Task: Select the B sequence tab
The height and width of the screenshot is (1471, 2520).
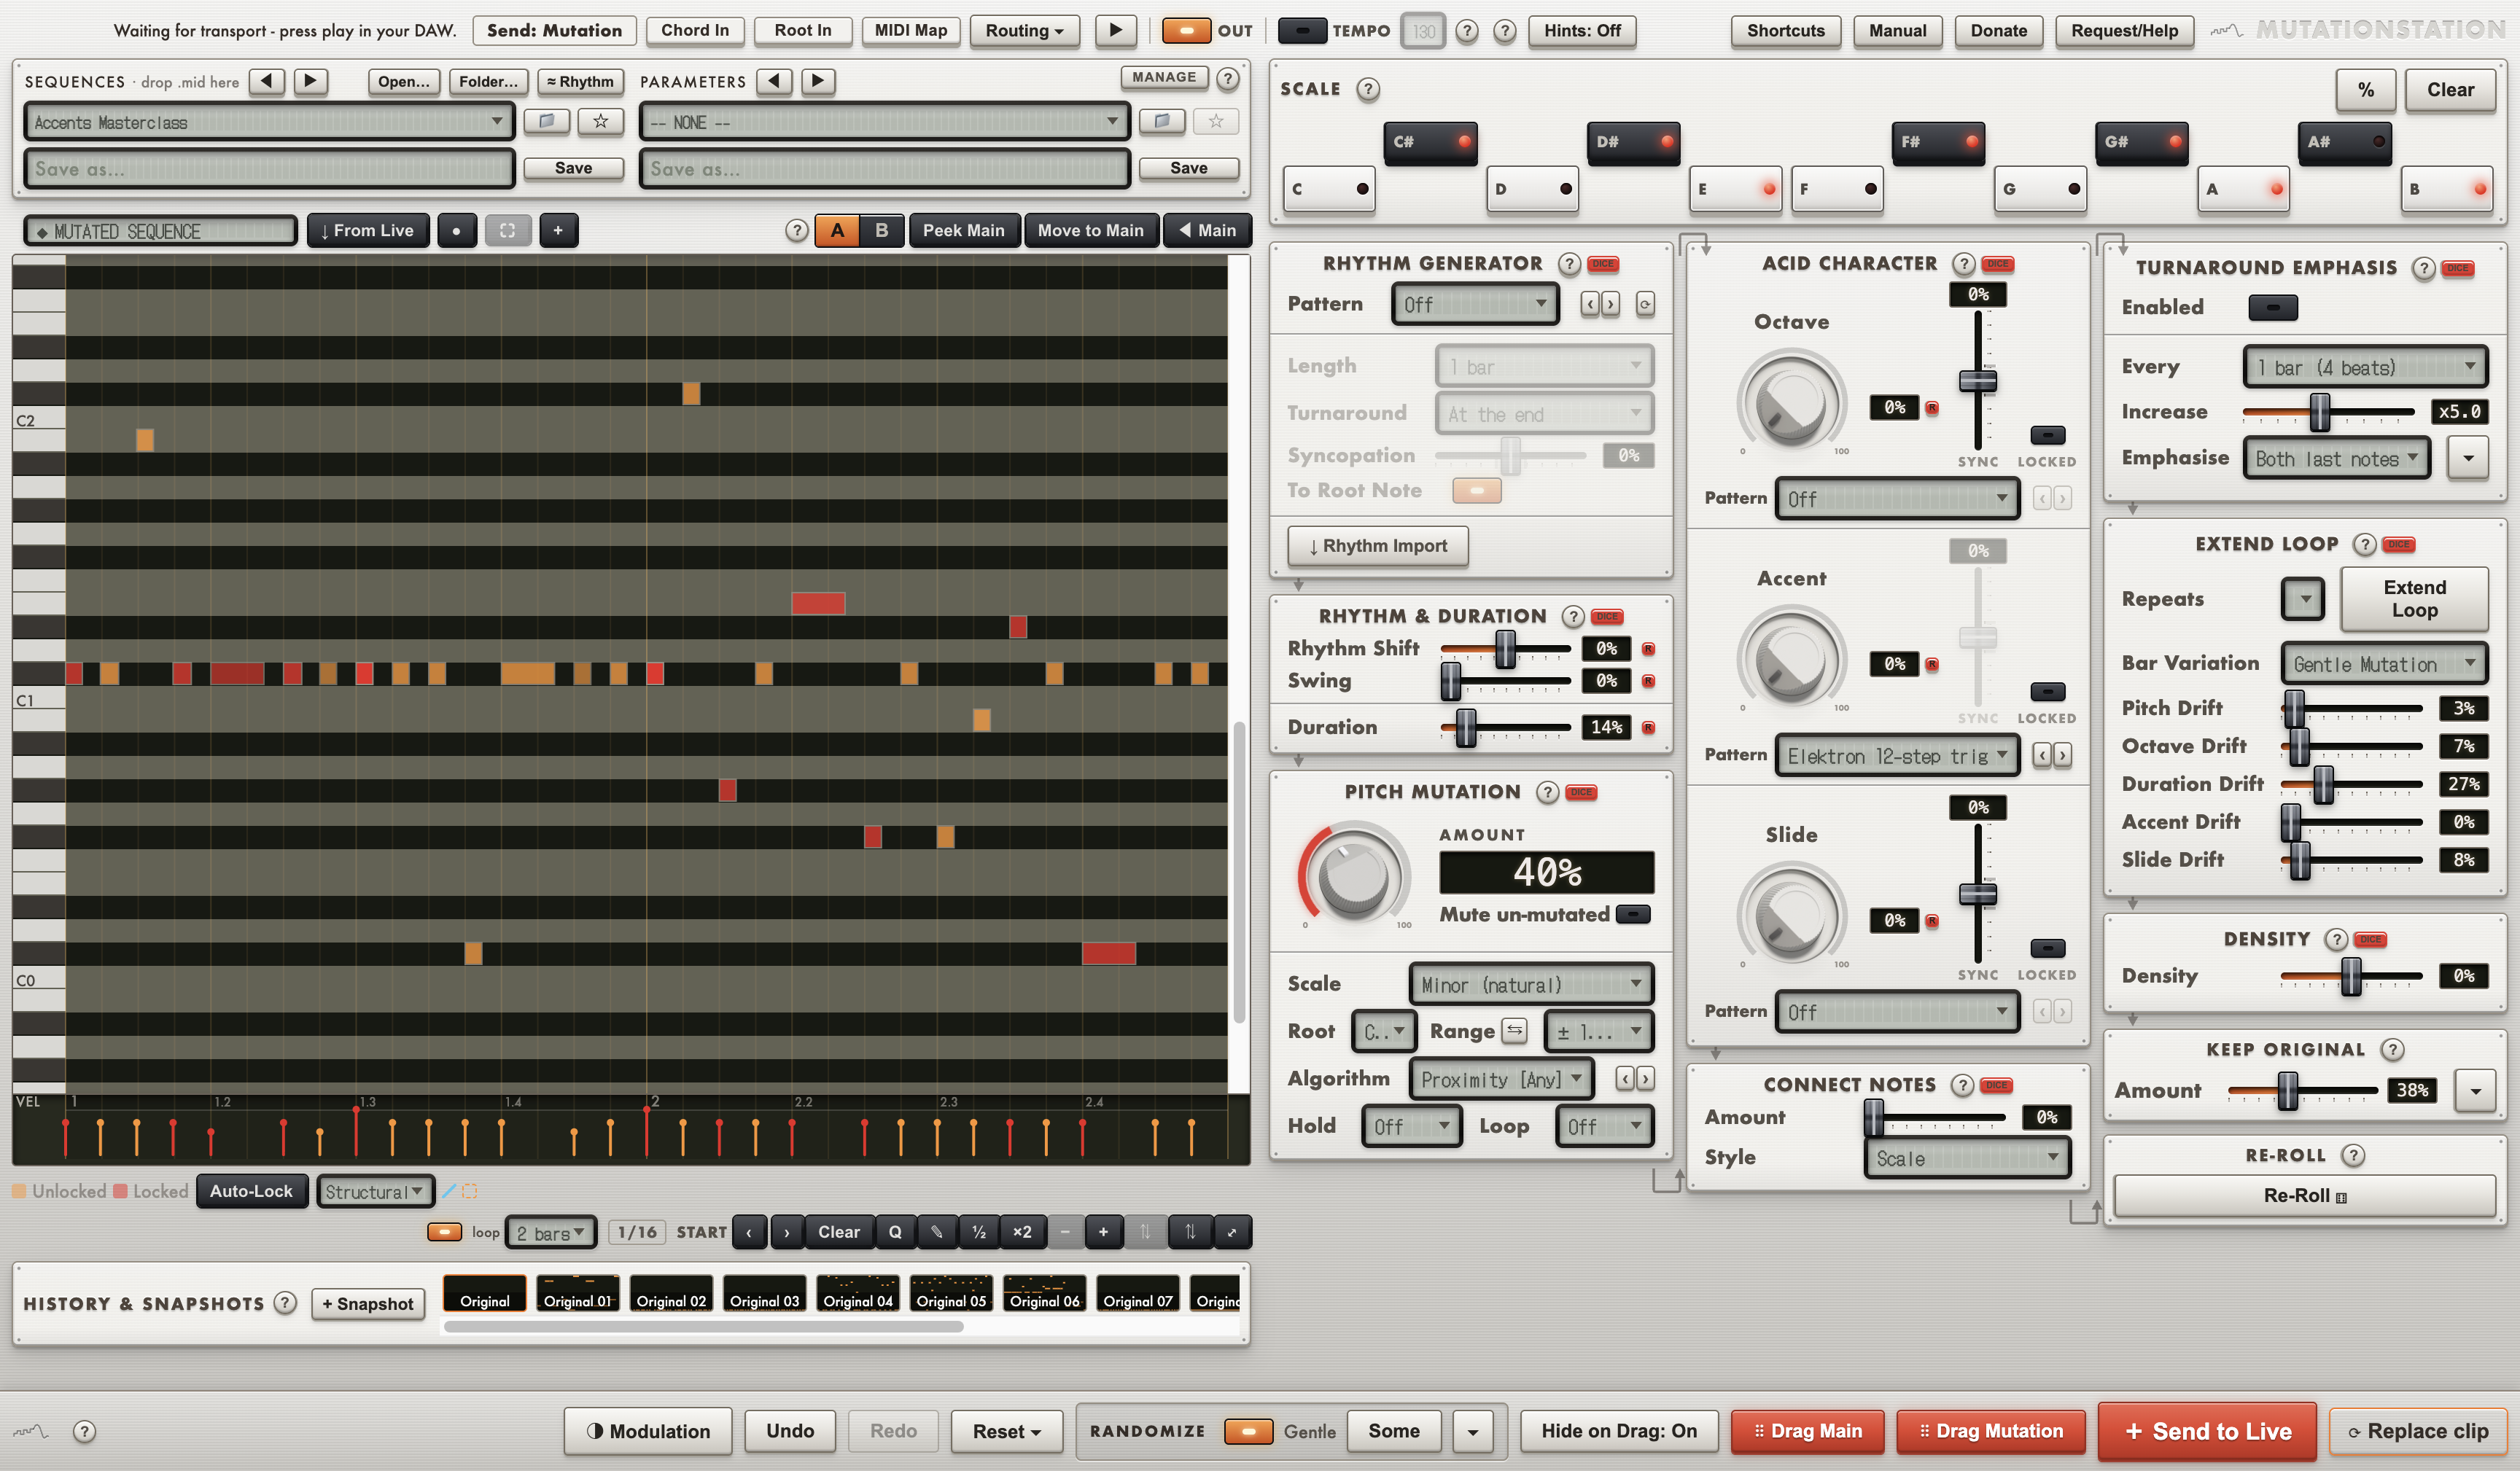Action: [881, 230]
